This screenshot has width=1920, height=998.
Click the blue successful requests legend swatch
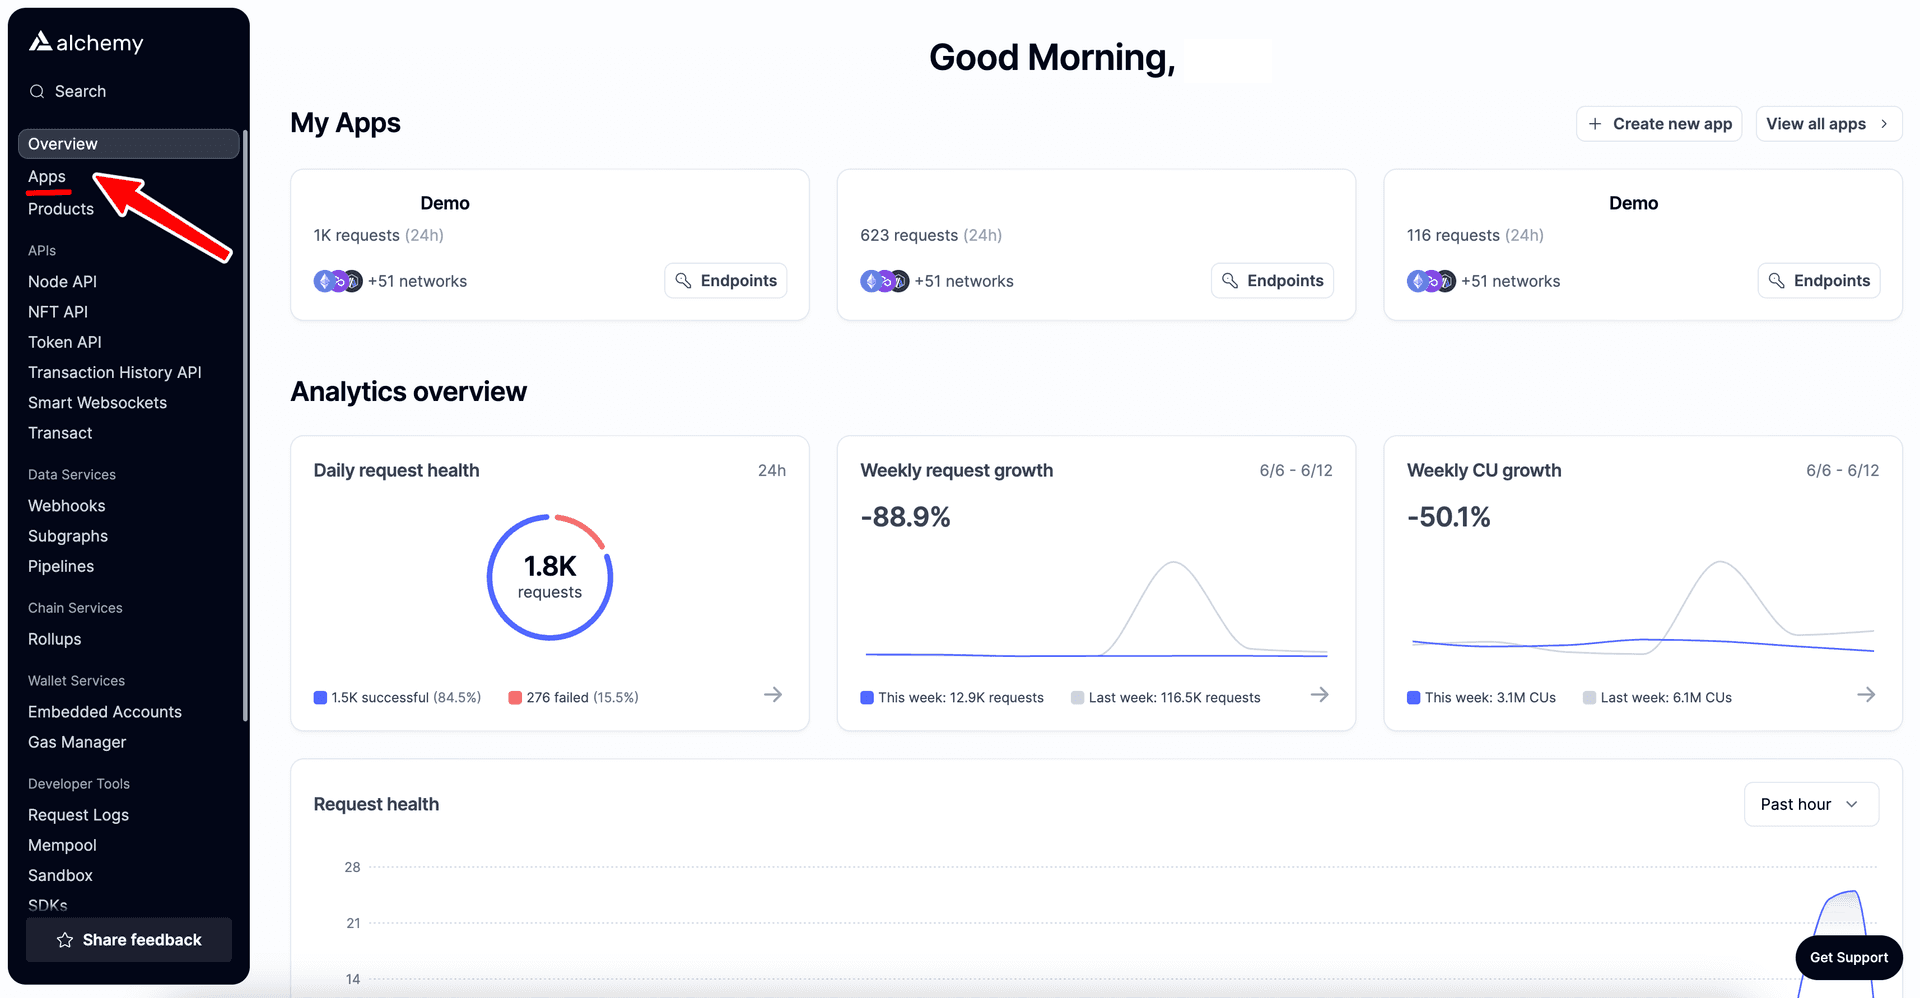pyautogui.click(x=321, y=697)
